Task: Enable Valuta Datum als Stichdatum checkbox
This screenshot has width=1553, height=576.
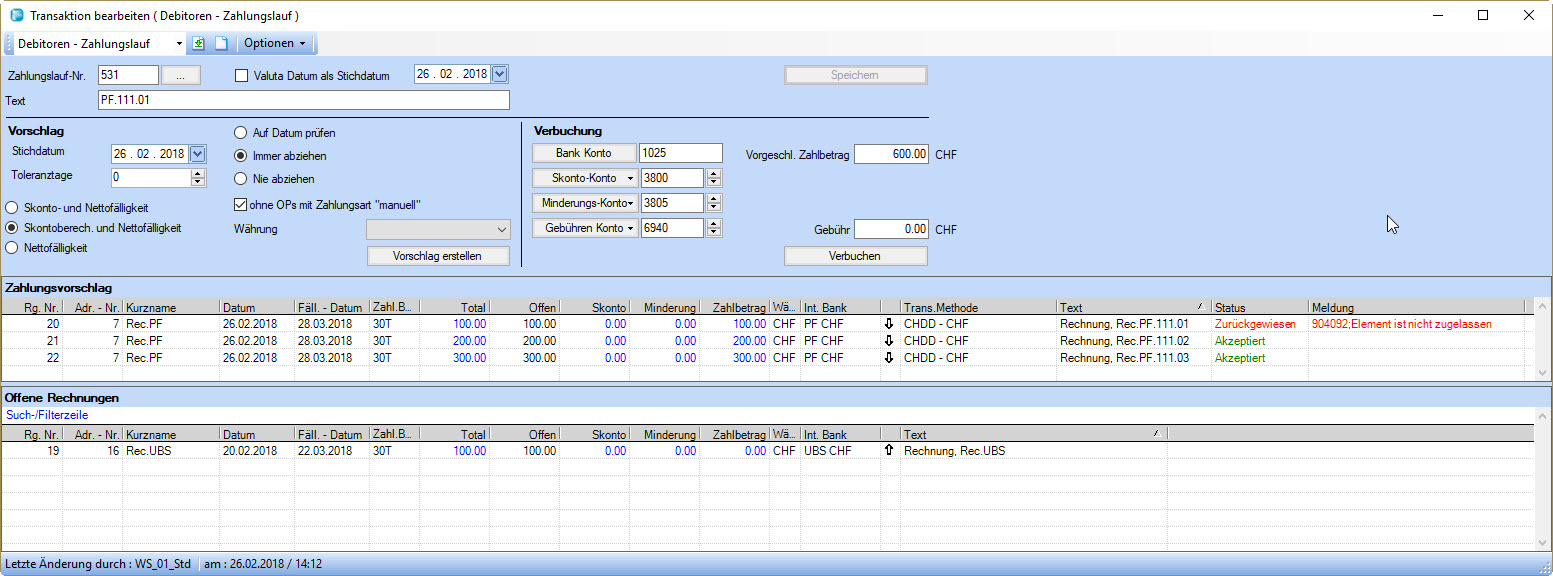Action: 241,75
